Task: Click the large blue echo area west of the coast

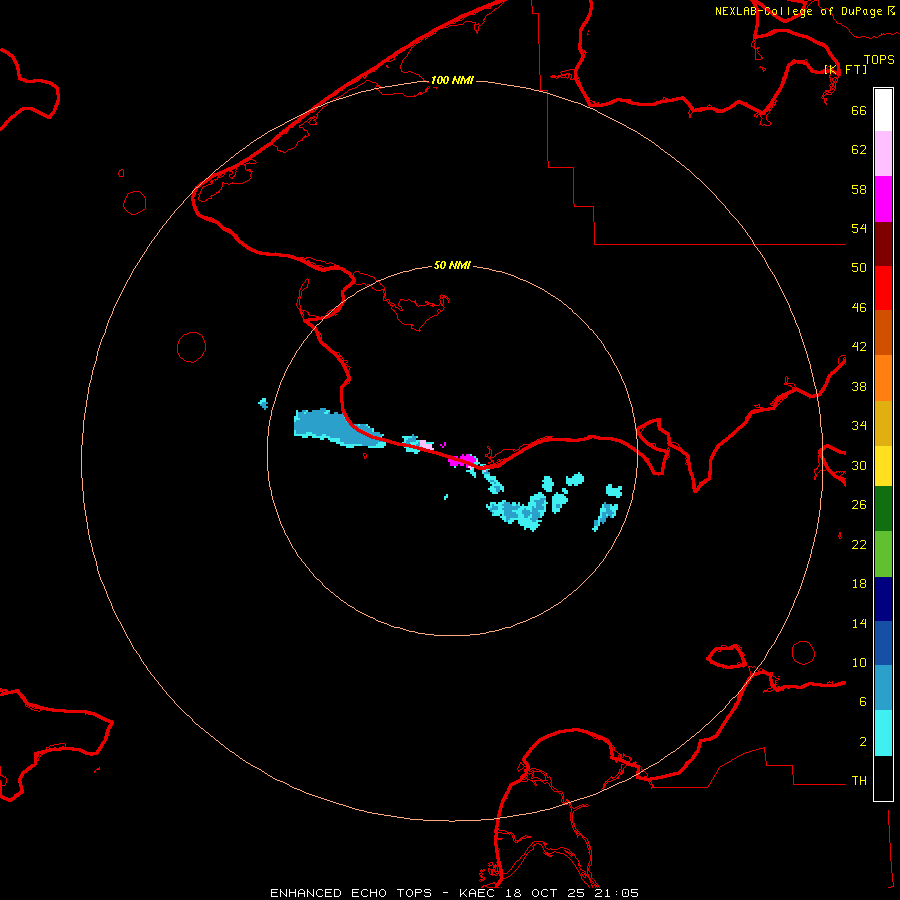Action: pyautogui.click(x=339, y=428)
